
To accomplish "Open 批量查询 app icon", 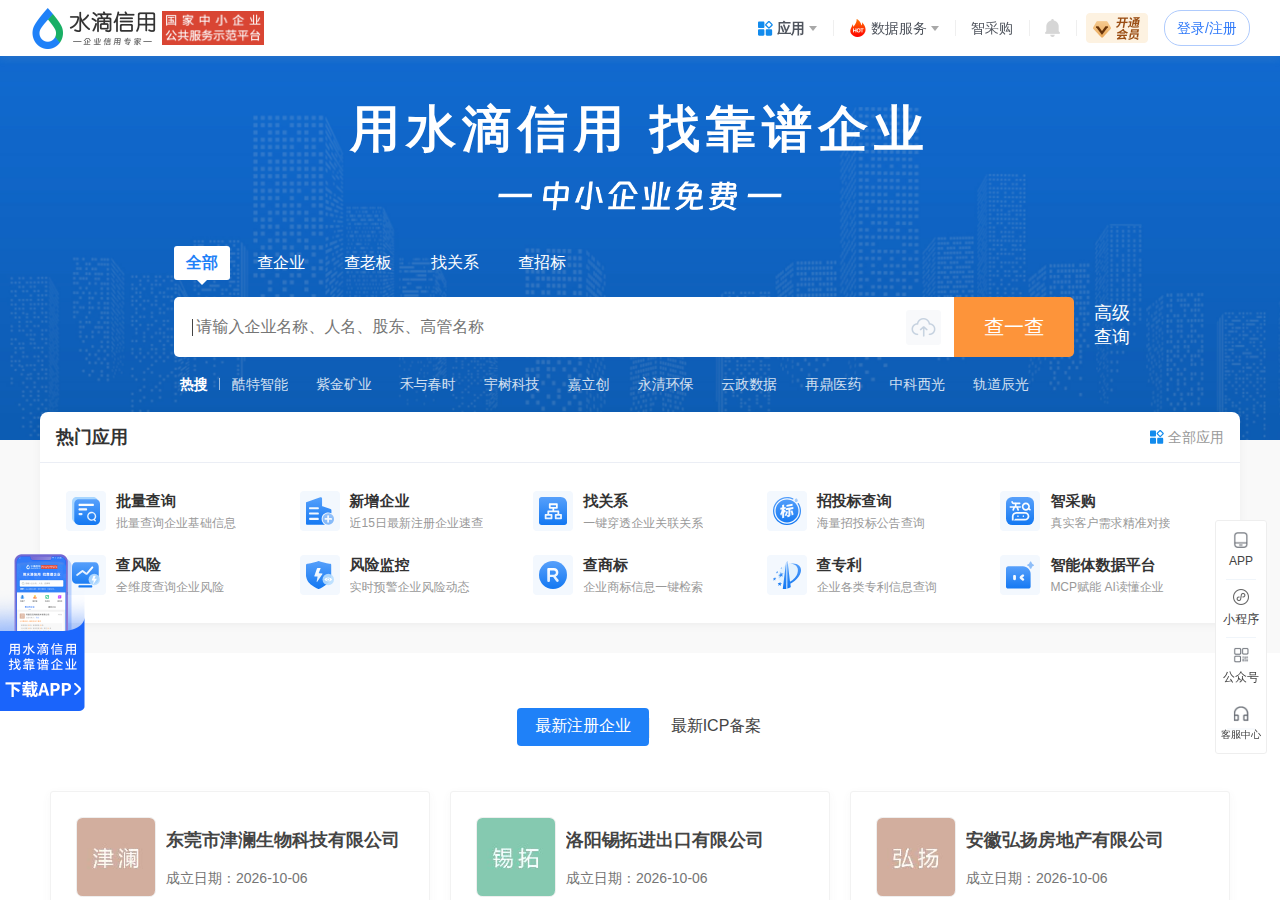I will tap(86, 511).
